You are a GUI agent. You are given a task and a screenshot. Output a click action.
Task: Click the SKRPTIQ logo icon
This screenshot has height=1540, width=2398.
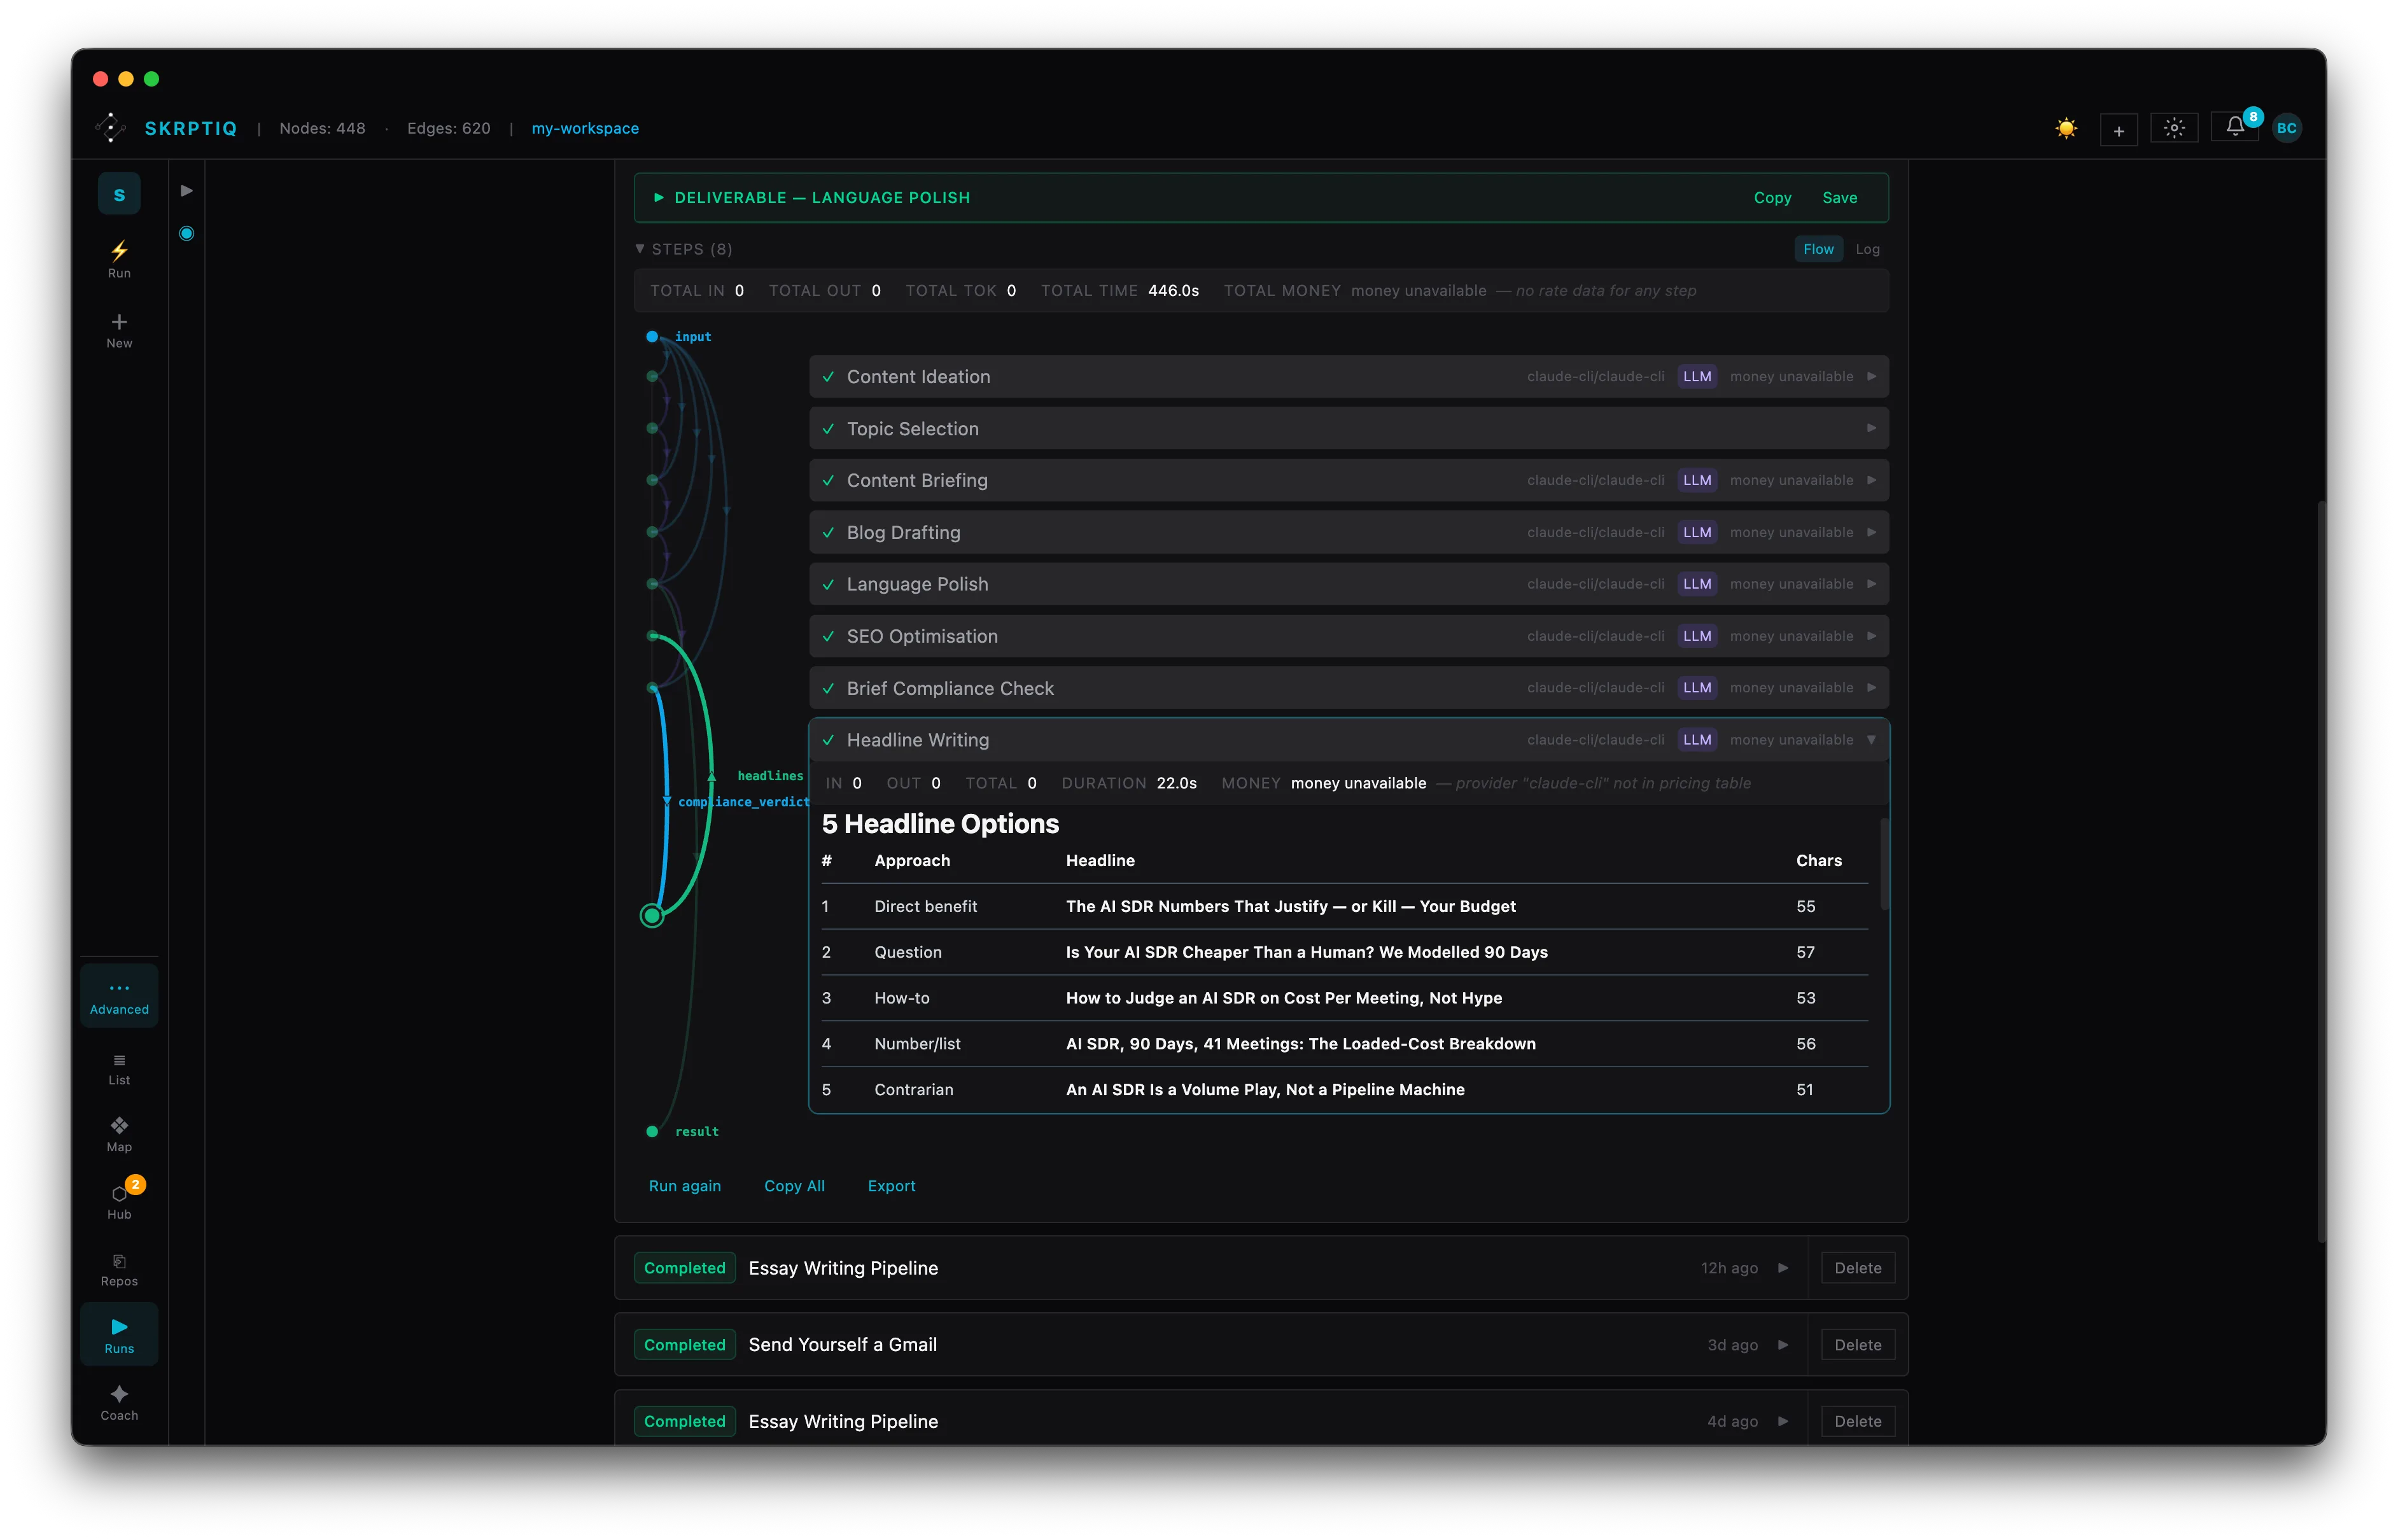pyautogui.click(x=110, y=128)
